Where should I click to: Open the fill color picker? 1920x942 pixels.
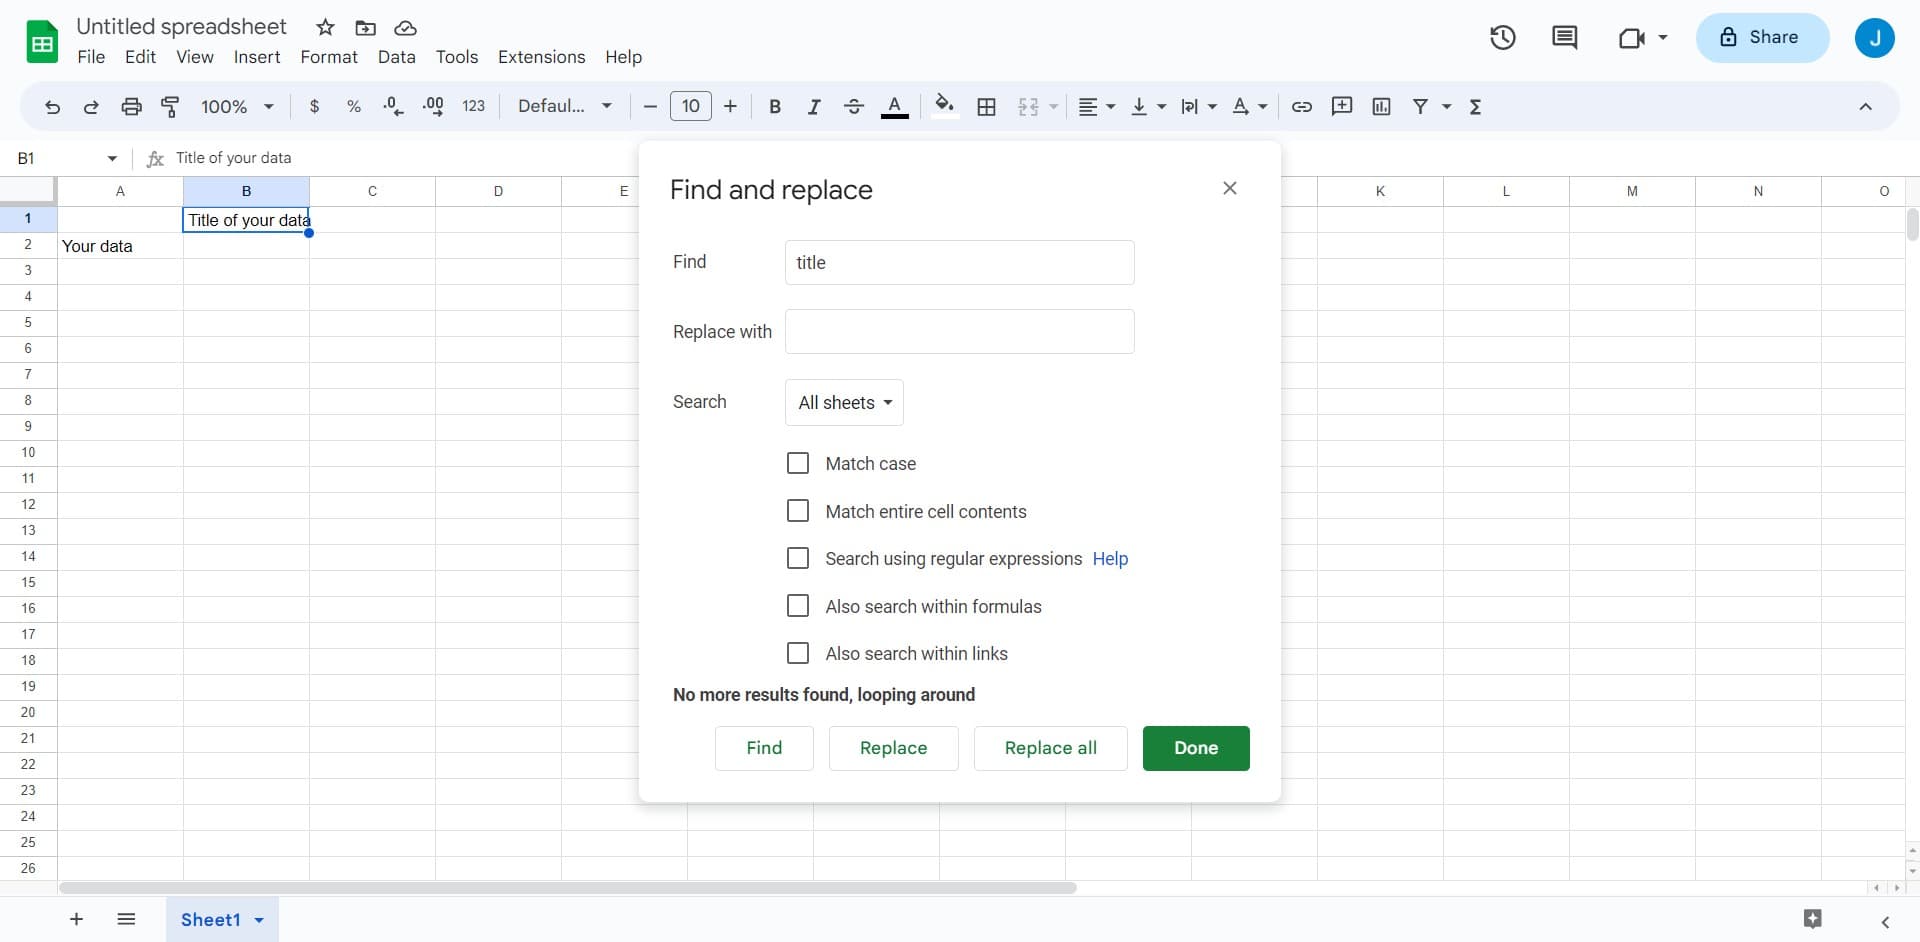click(x=944, y=106)
